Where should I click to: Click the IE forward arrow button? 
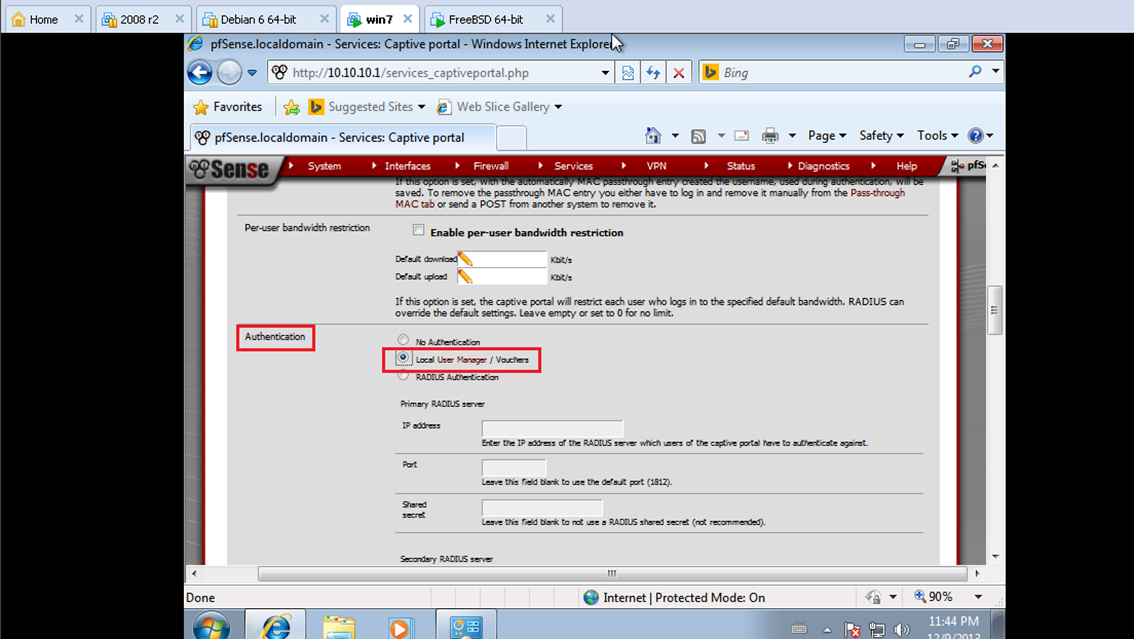point(229,72)
